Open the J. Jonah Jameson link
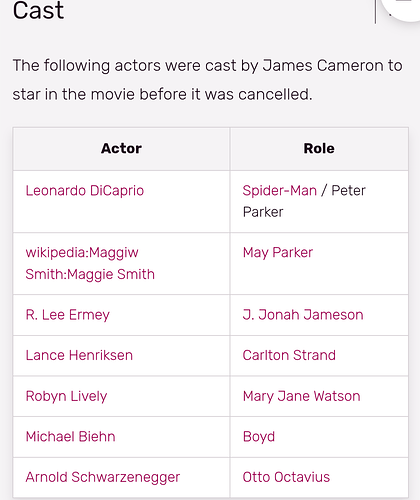Viewport: 420px width, 500px height. tap(303, 315)
